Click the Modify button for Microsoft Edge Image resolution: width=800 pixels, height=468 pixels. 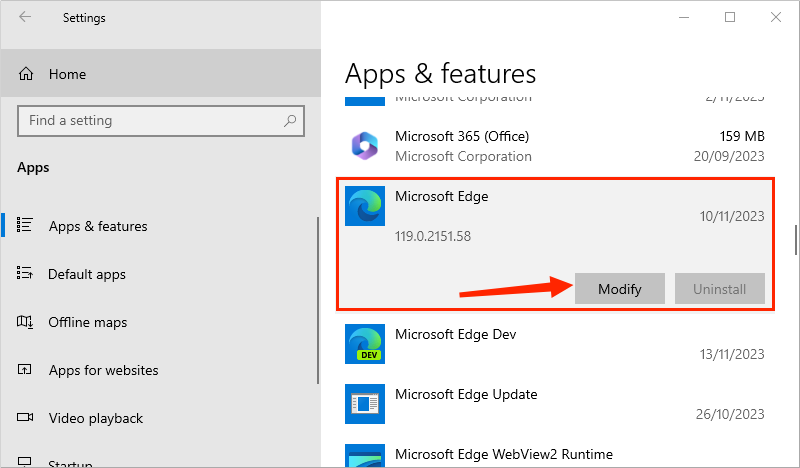619,289
